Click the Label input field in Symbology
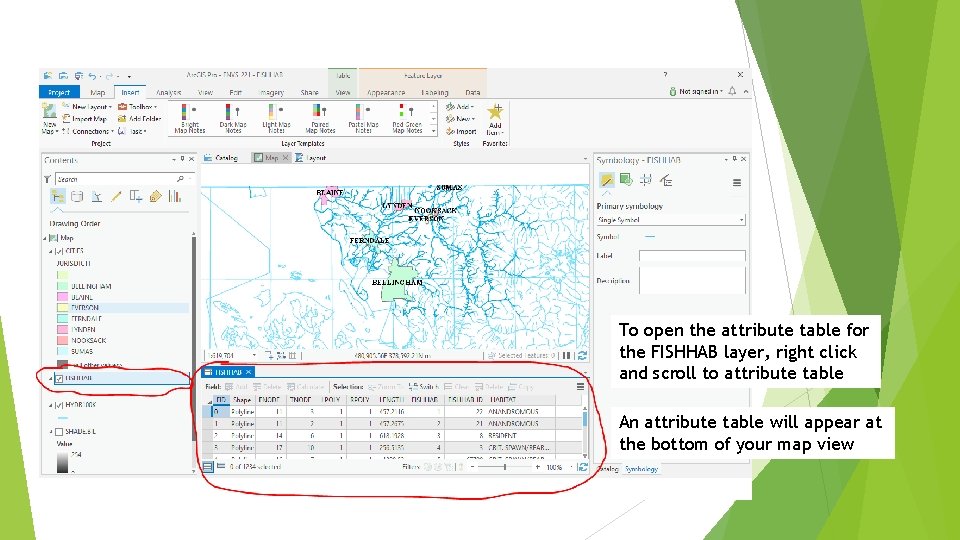 click(x=692, y=256)
